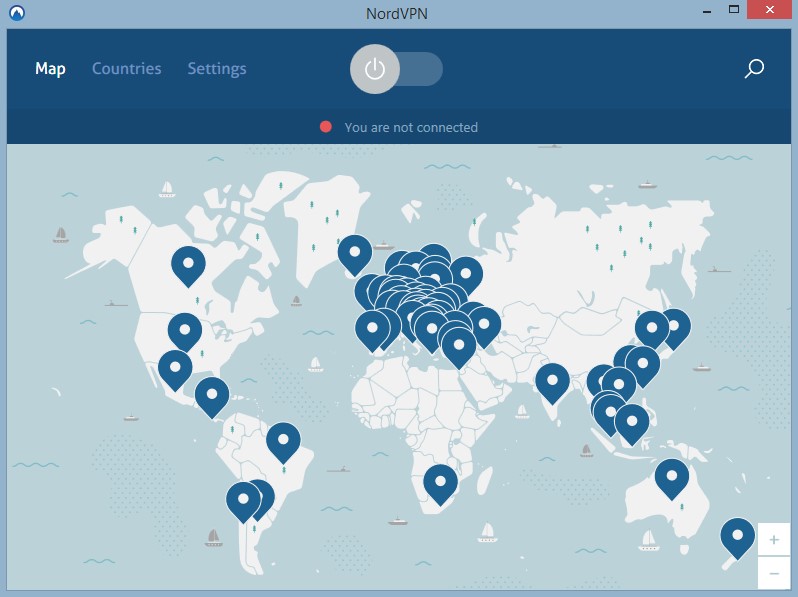Pick the New Zealand server pin
Screen dimensions: 798x597
point(737,538)
